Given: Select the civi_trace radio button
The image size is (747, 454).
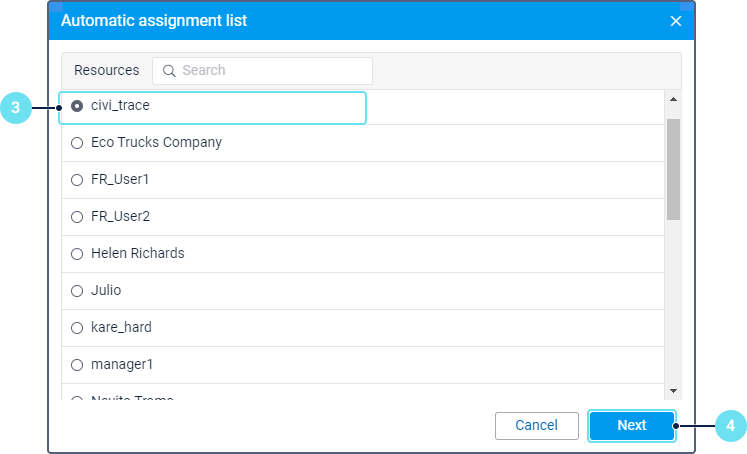Looking at the screenshot, I should 77,105.
